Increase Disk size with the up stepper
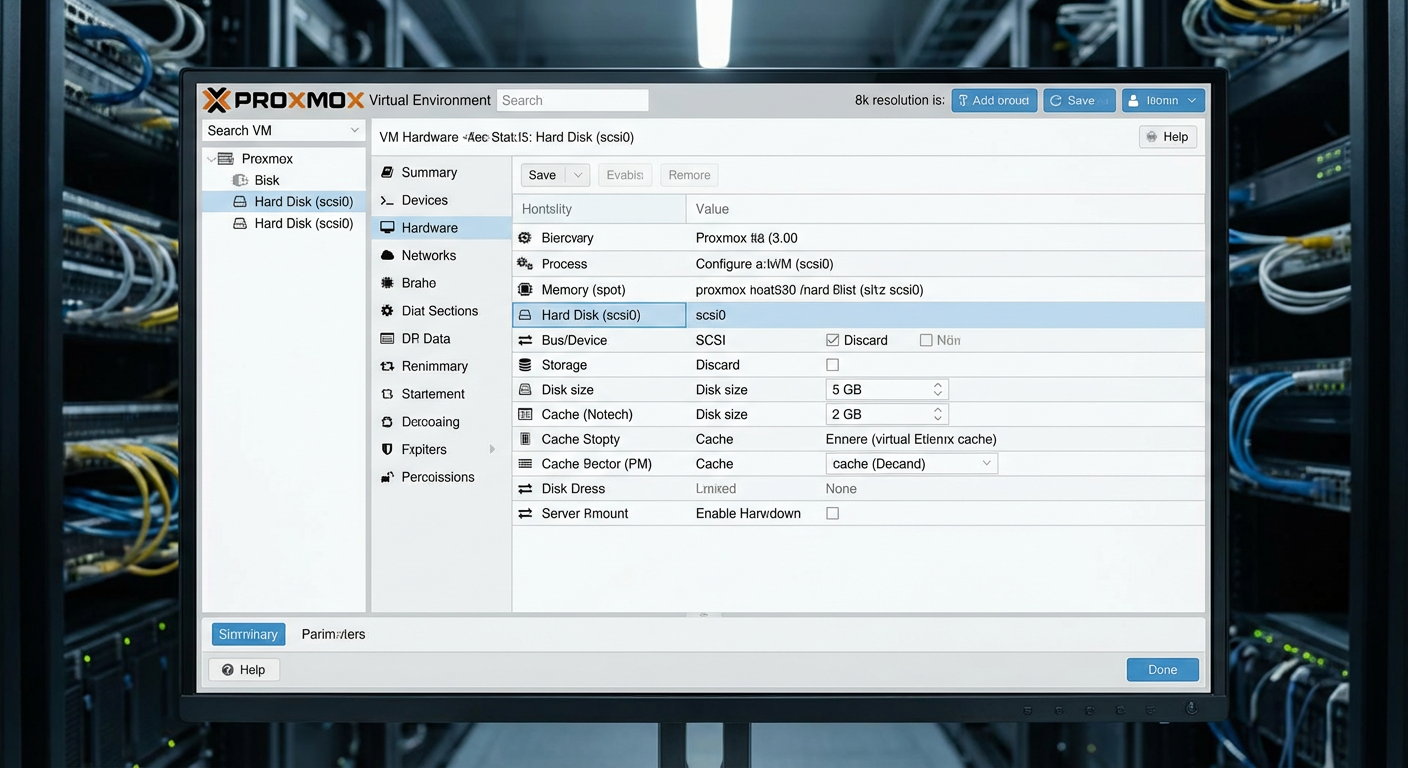Image resolution: width=1408 pixels, height=768 pixels. point(937,384)
